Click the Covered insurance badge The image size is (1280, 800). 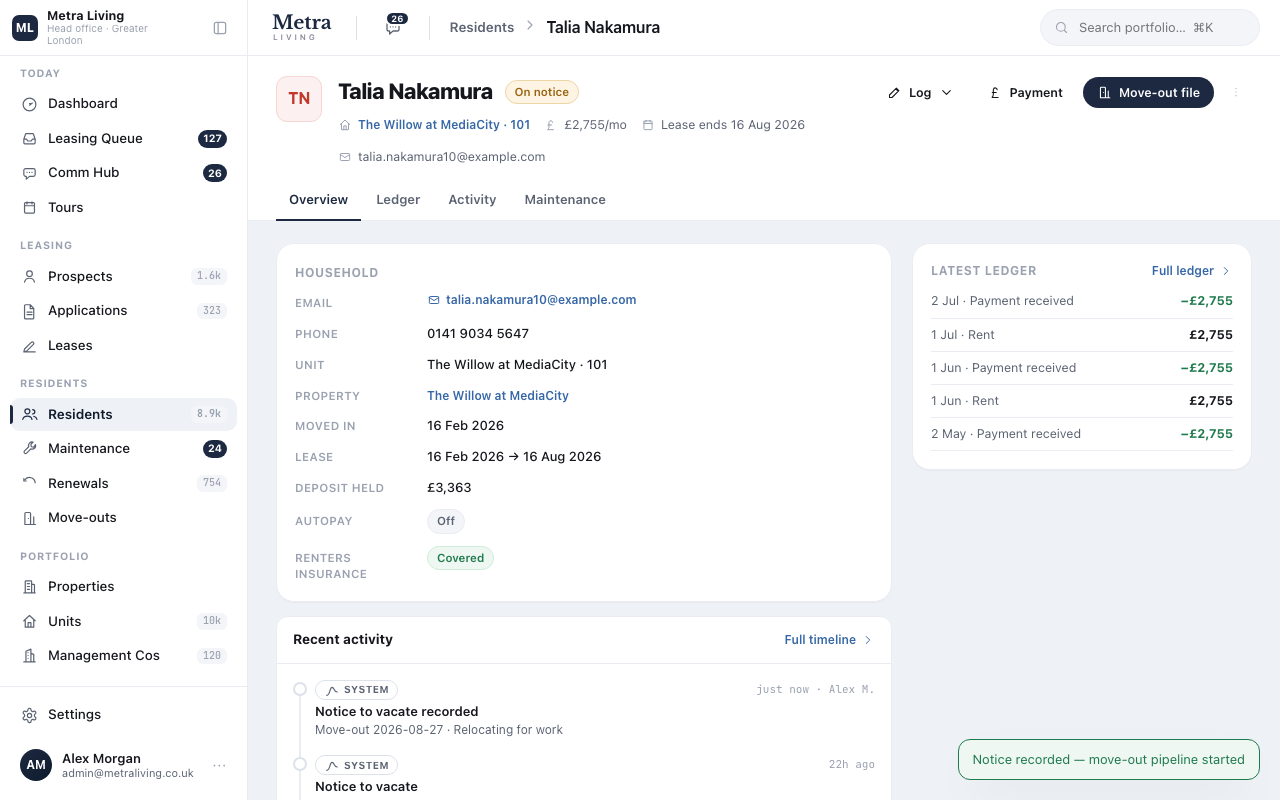(460, 558)
